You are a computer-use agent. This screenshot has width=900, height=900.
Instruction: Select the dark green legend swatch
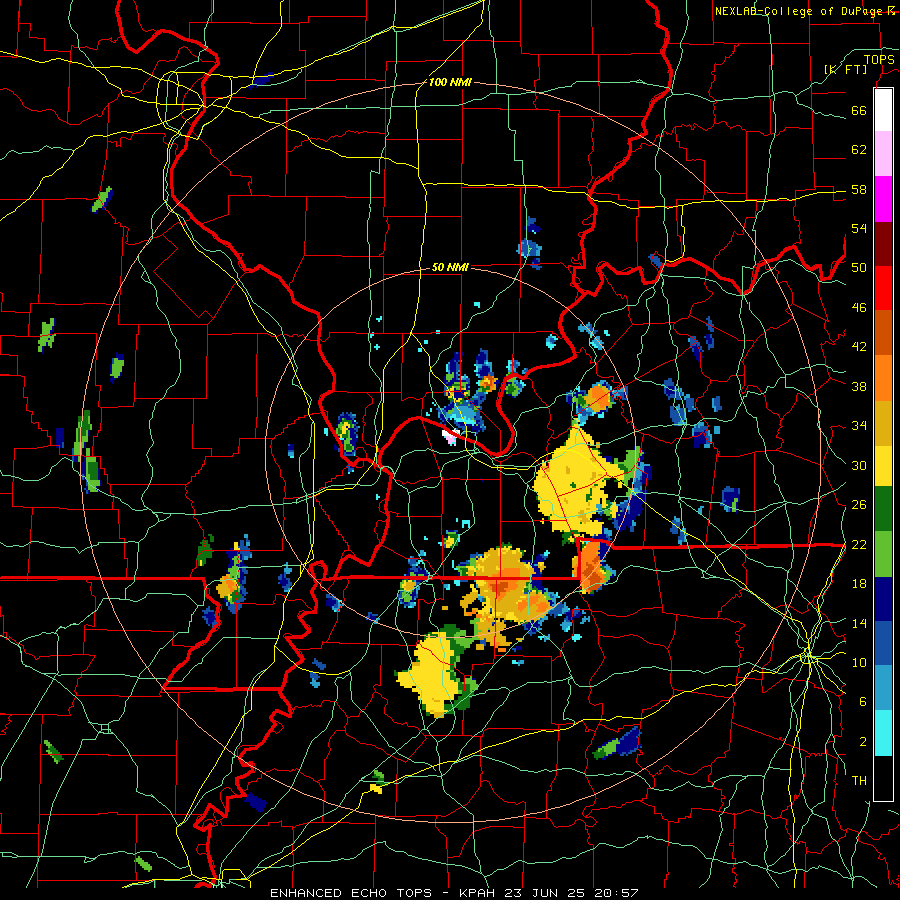coord(883,509)
